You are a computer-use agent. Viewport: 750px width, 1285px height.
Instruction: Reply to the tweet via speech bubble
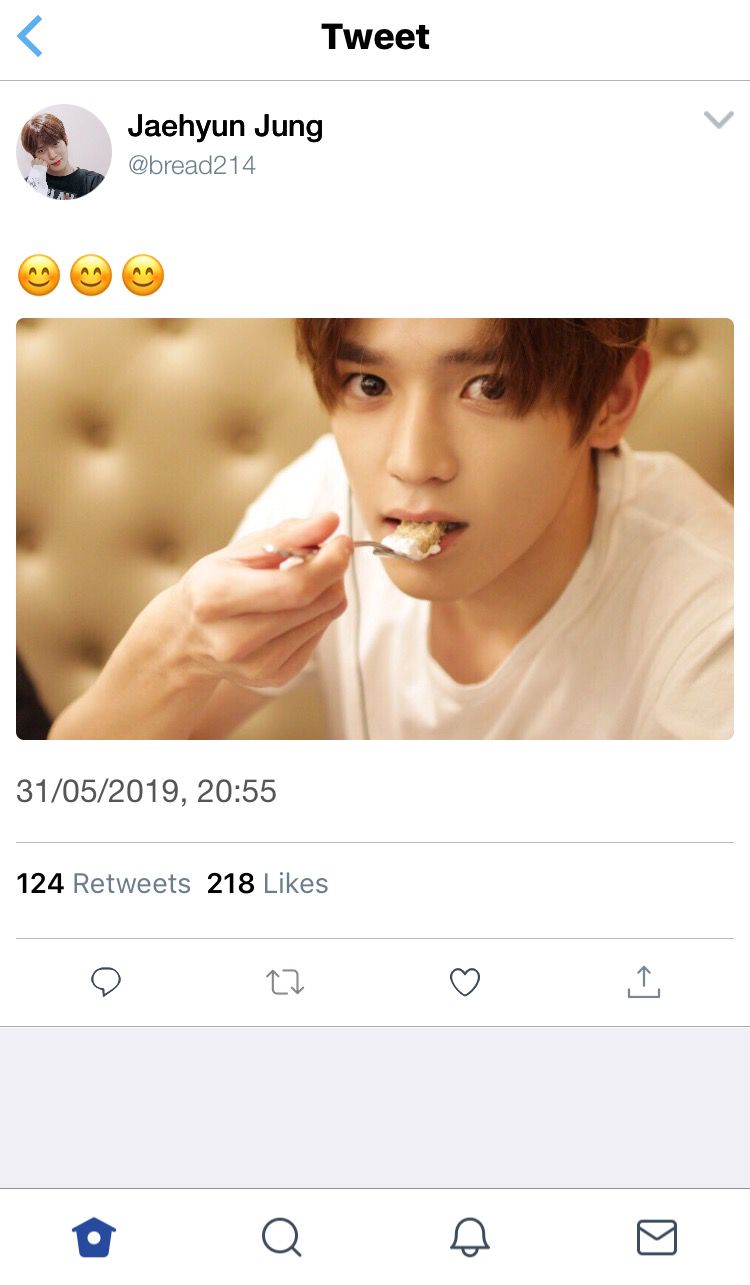pyautogui.click(x=106, y=983)
